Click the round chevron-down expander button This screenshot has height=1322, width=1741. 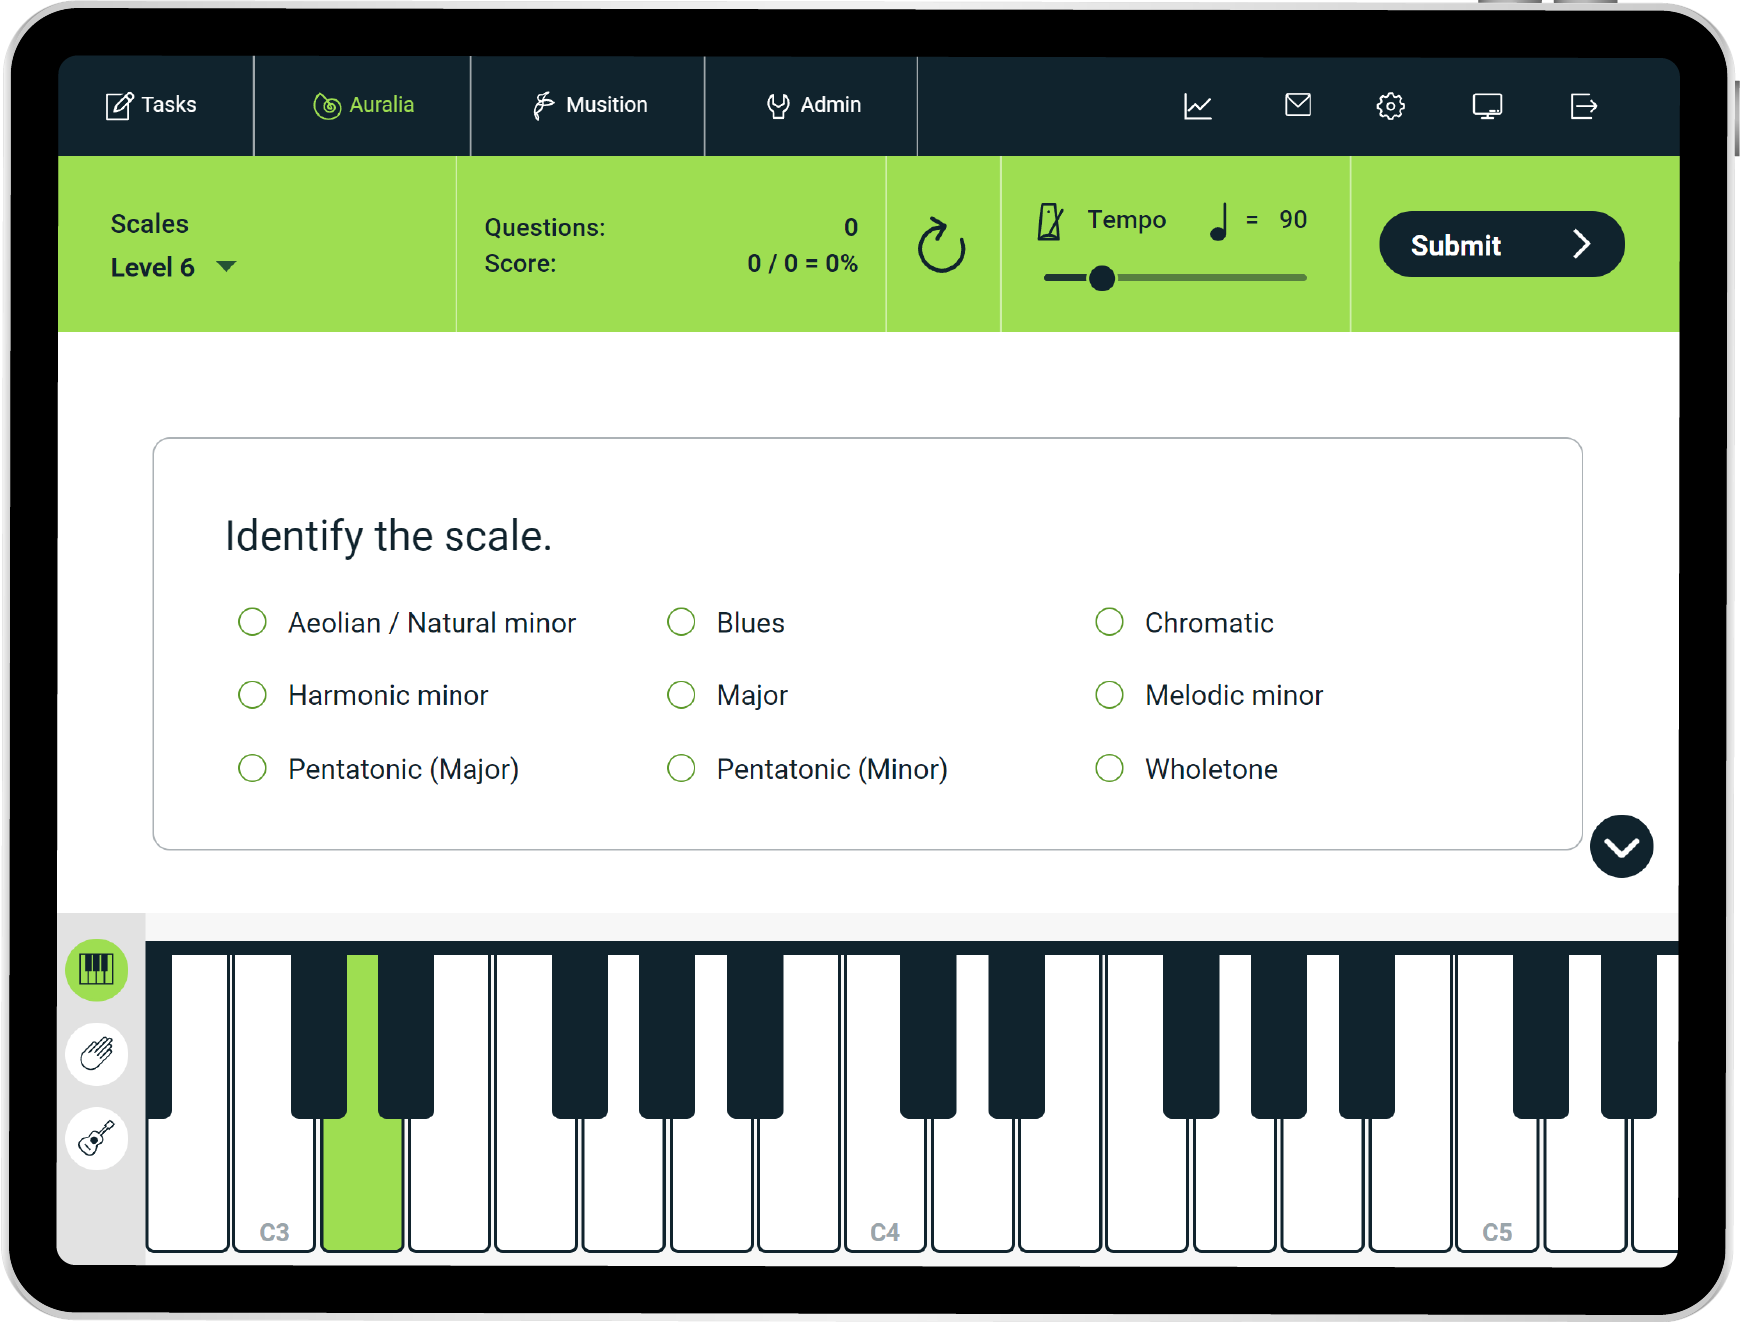(1620, 847)
